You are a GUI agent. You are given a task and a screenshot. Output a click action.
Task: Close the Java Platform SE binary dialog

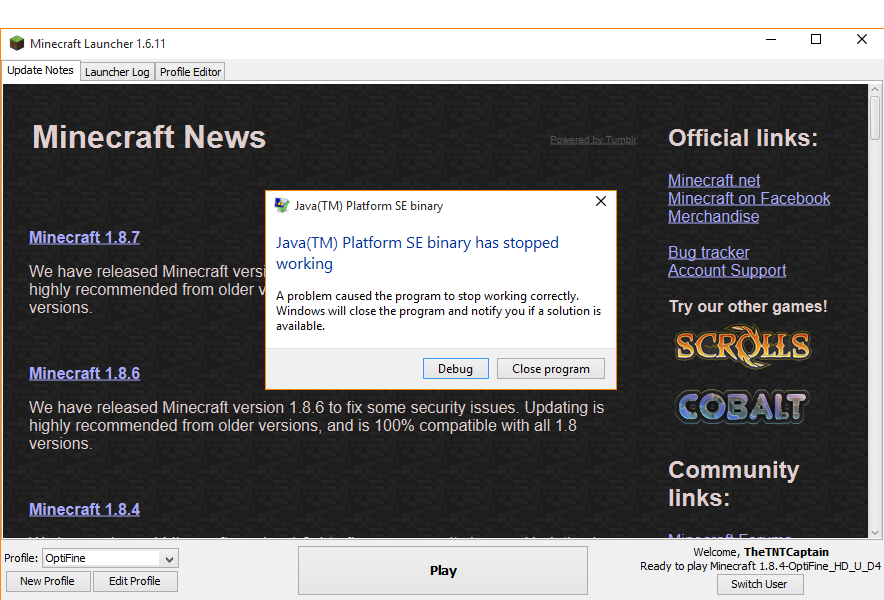[601, 201]
